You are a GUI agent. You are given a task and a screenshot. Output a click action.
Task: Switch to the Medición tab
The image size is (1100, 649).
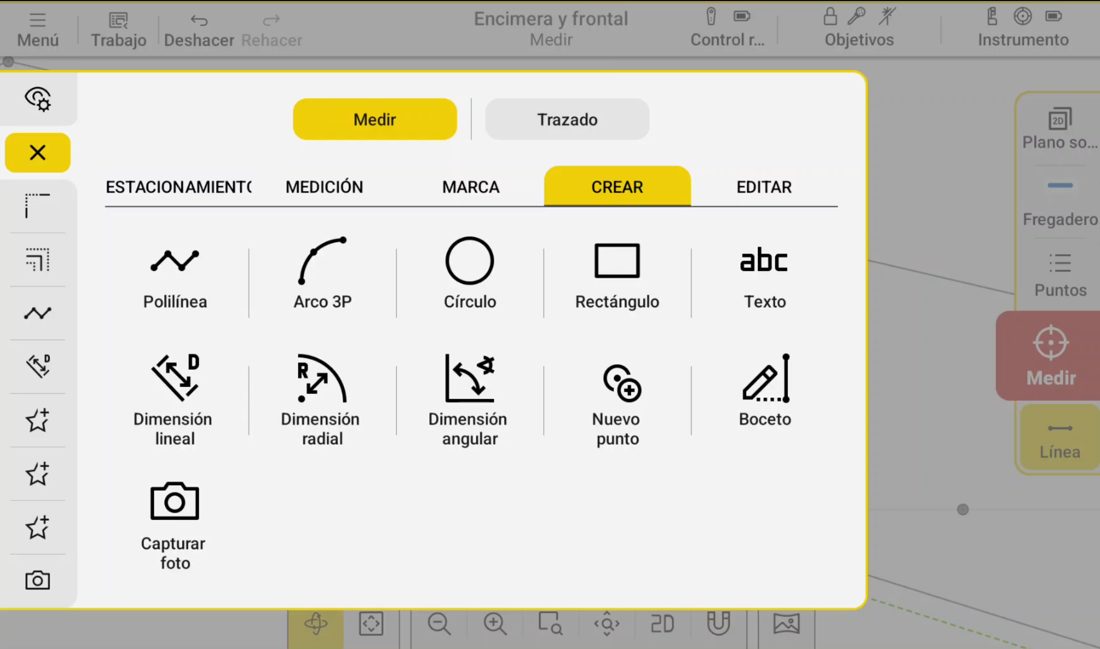tap(324, 187)
